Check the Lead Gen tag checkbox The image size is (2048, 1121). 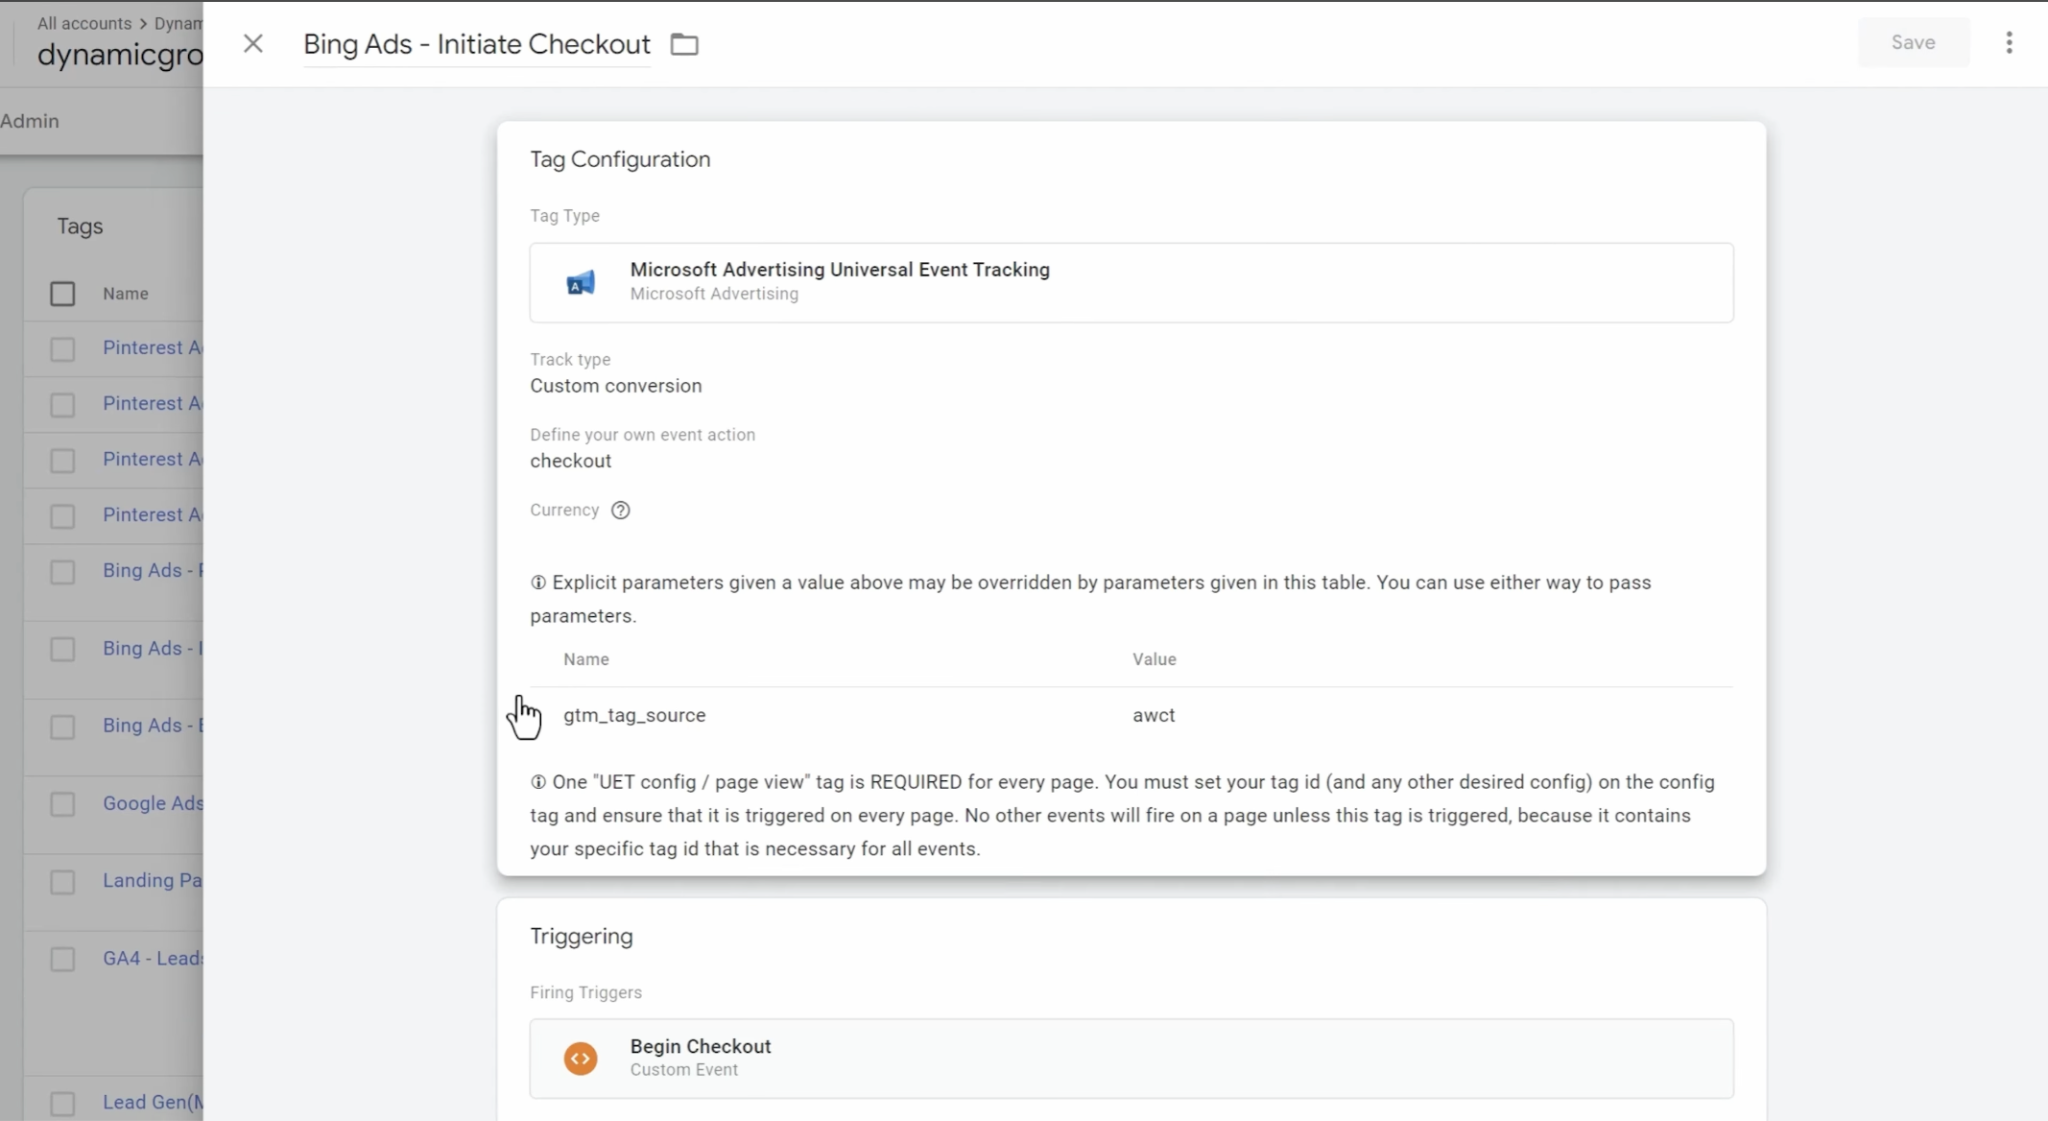point(62,1103)
